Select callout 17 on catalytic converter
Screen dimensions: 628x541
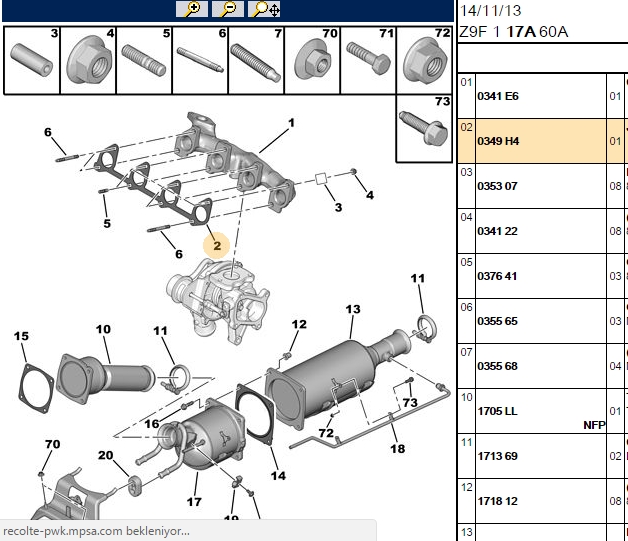194,502
